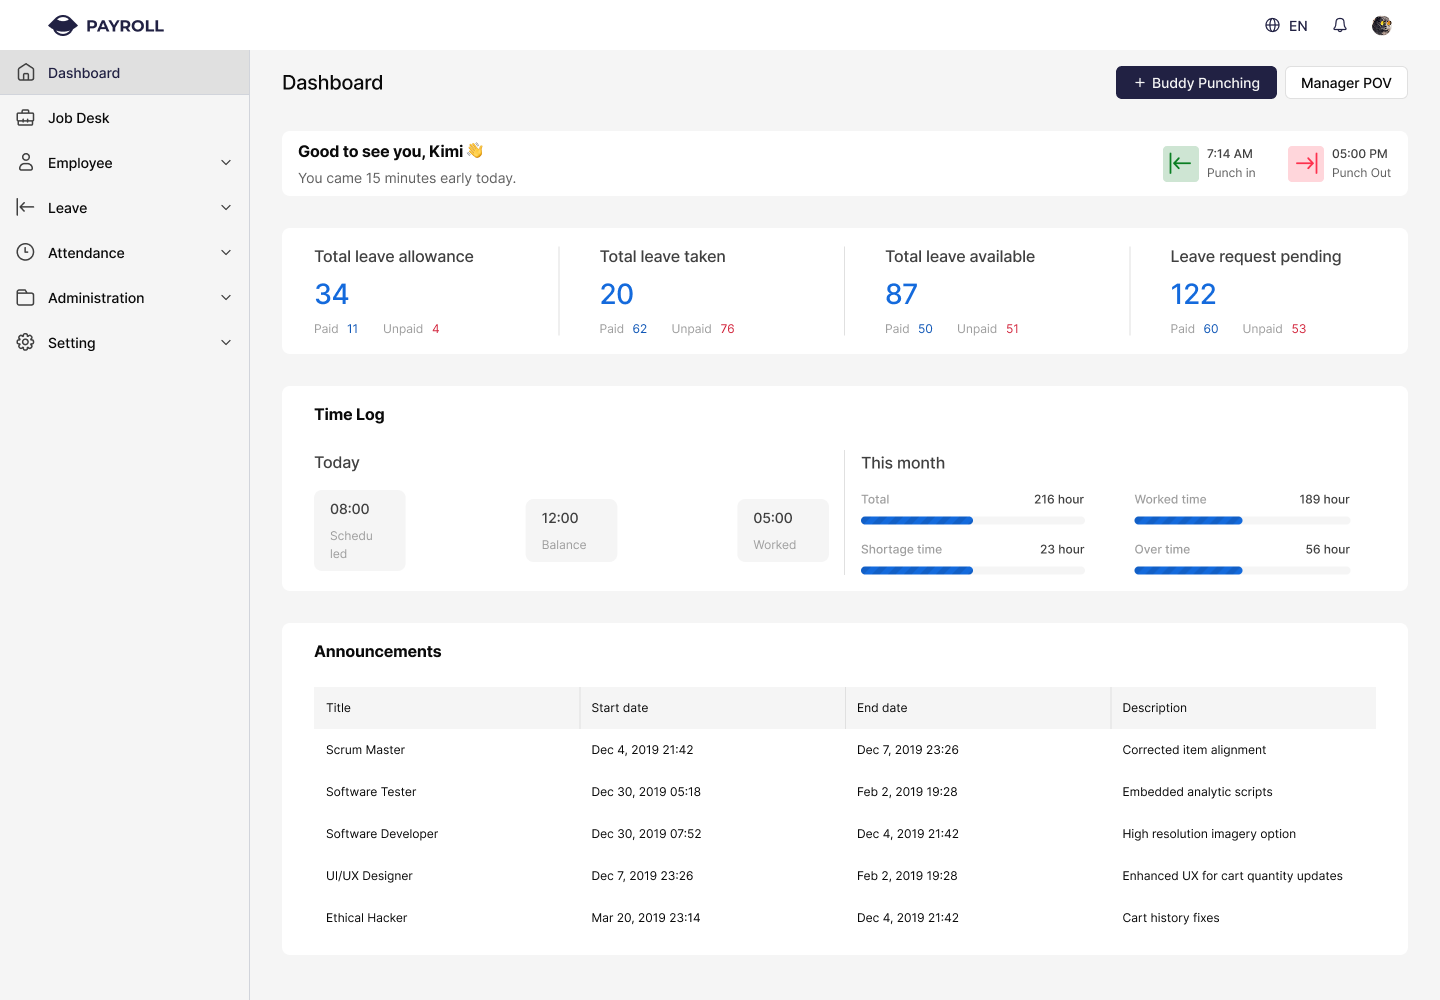Open Job Desk from the sidebar

tap(78, 117)
